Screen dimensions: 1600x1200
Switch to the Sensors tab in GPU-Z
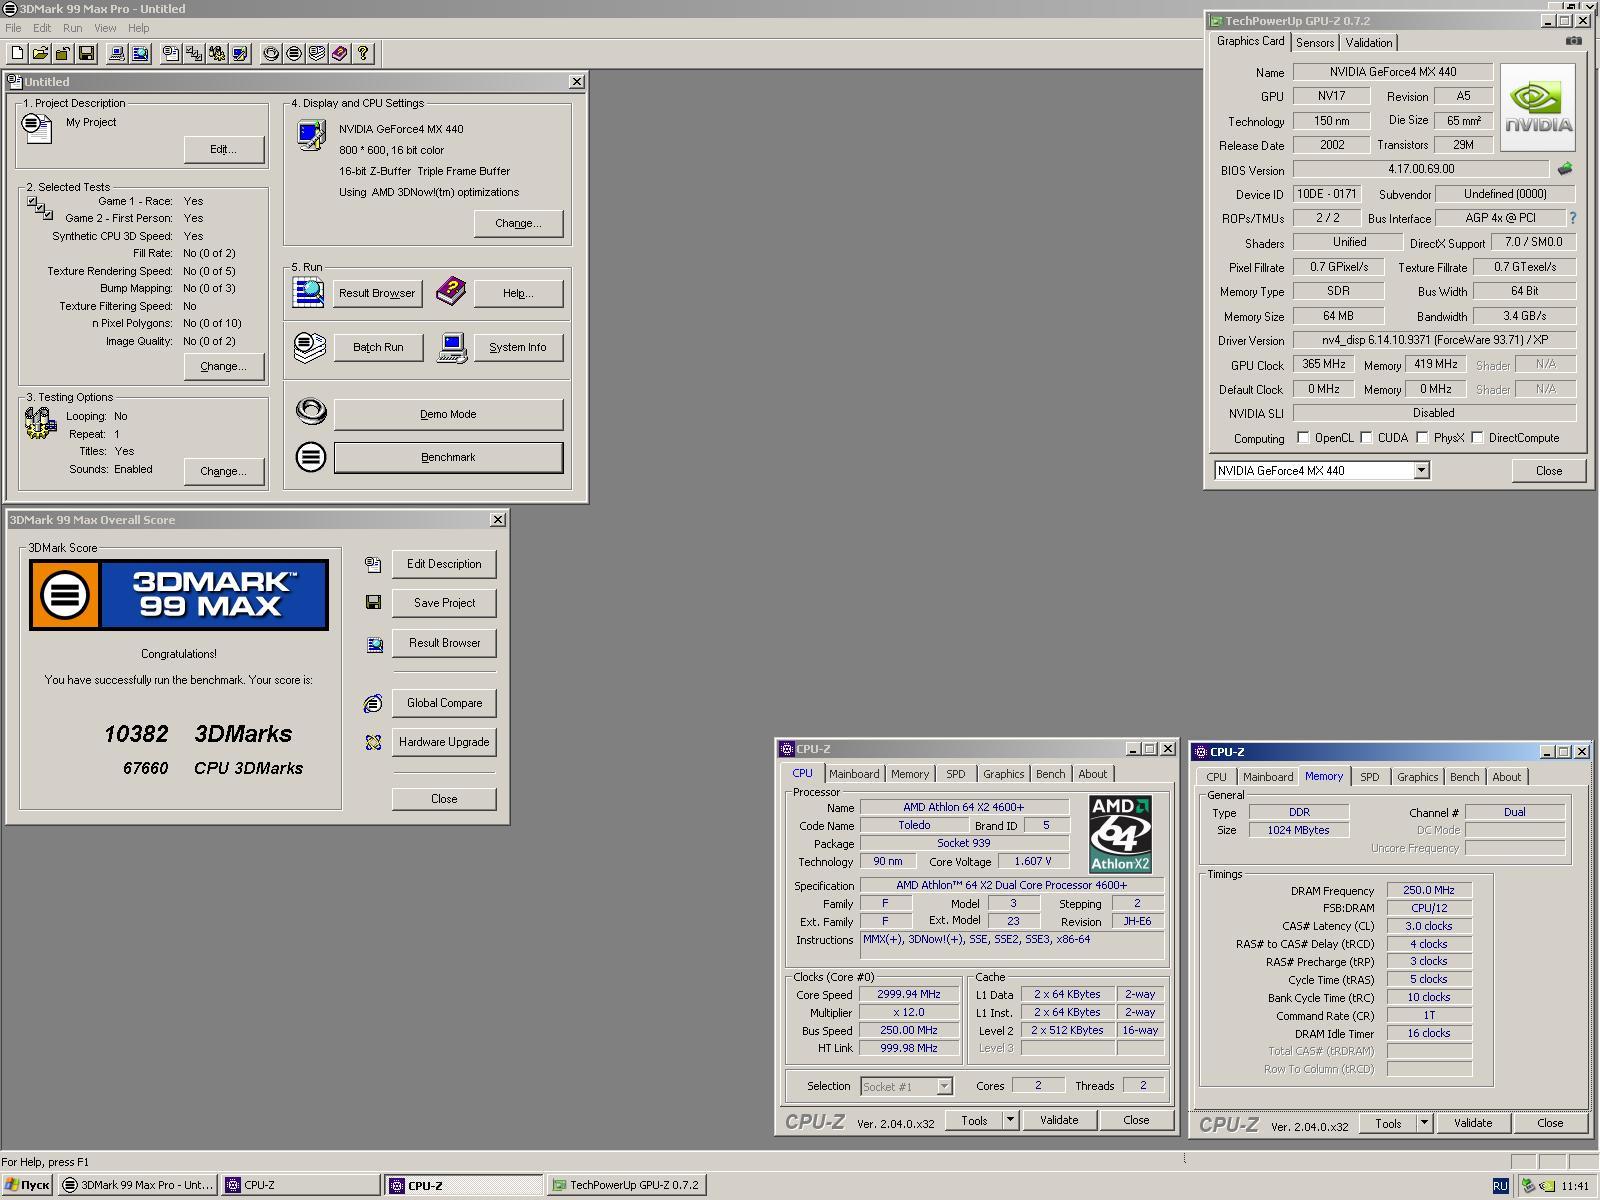(x=1315, y=42)
